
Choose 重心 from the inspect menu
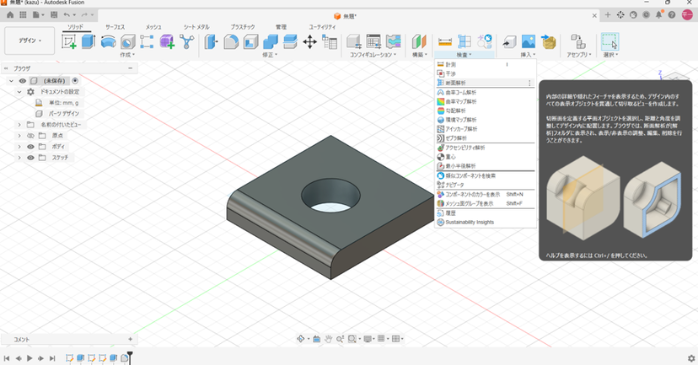(485, 157)
